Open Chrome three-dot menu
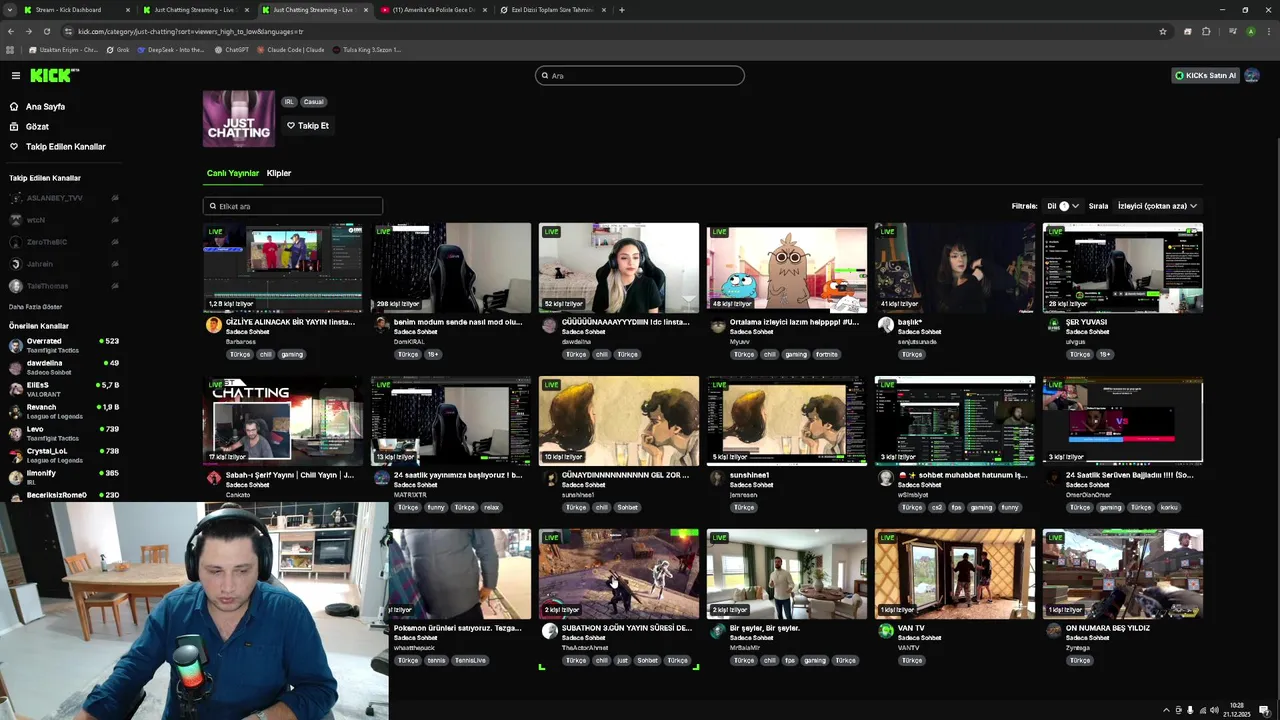The width and height of the screenshot is (1280, 720). [x=1267, y=31]
